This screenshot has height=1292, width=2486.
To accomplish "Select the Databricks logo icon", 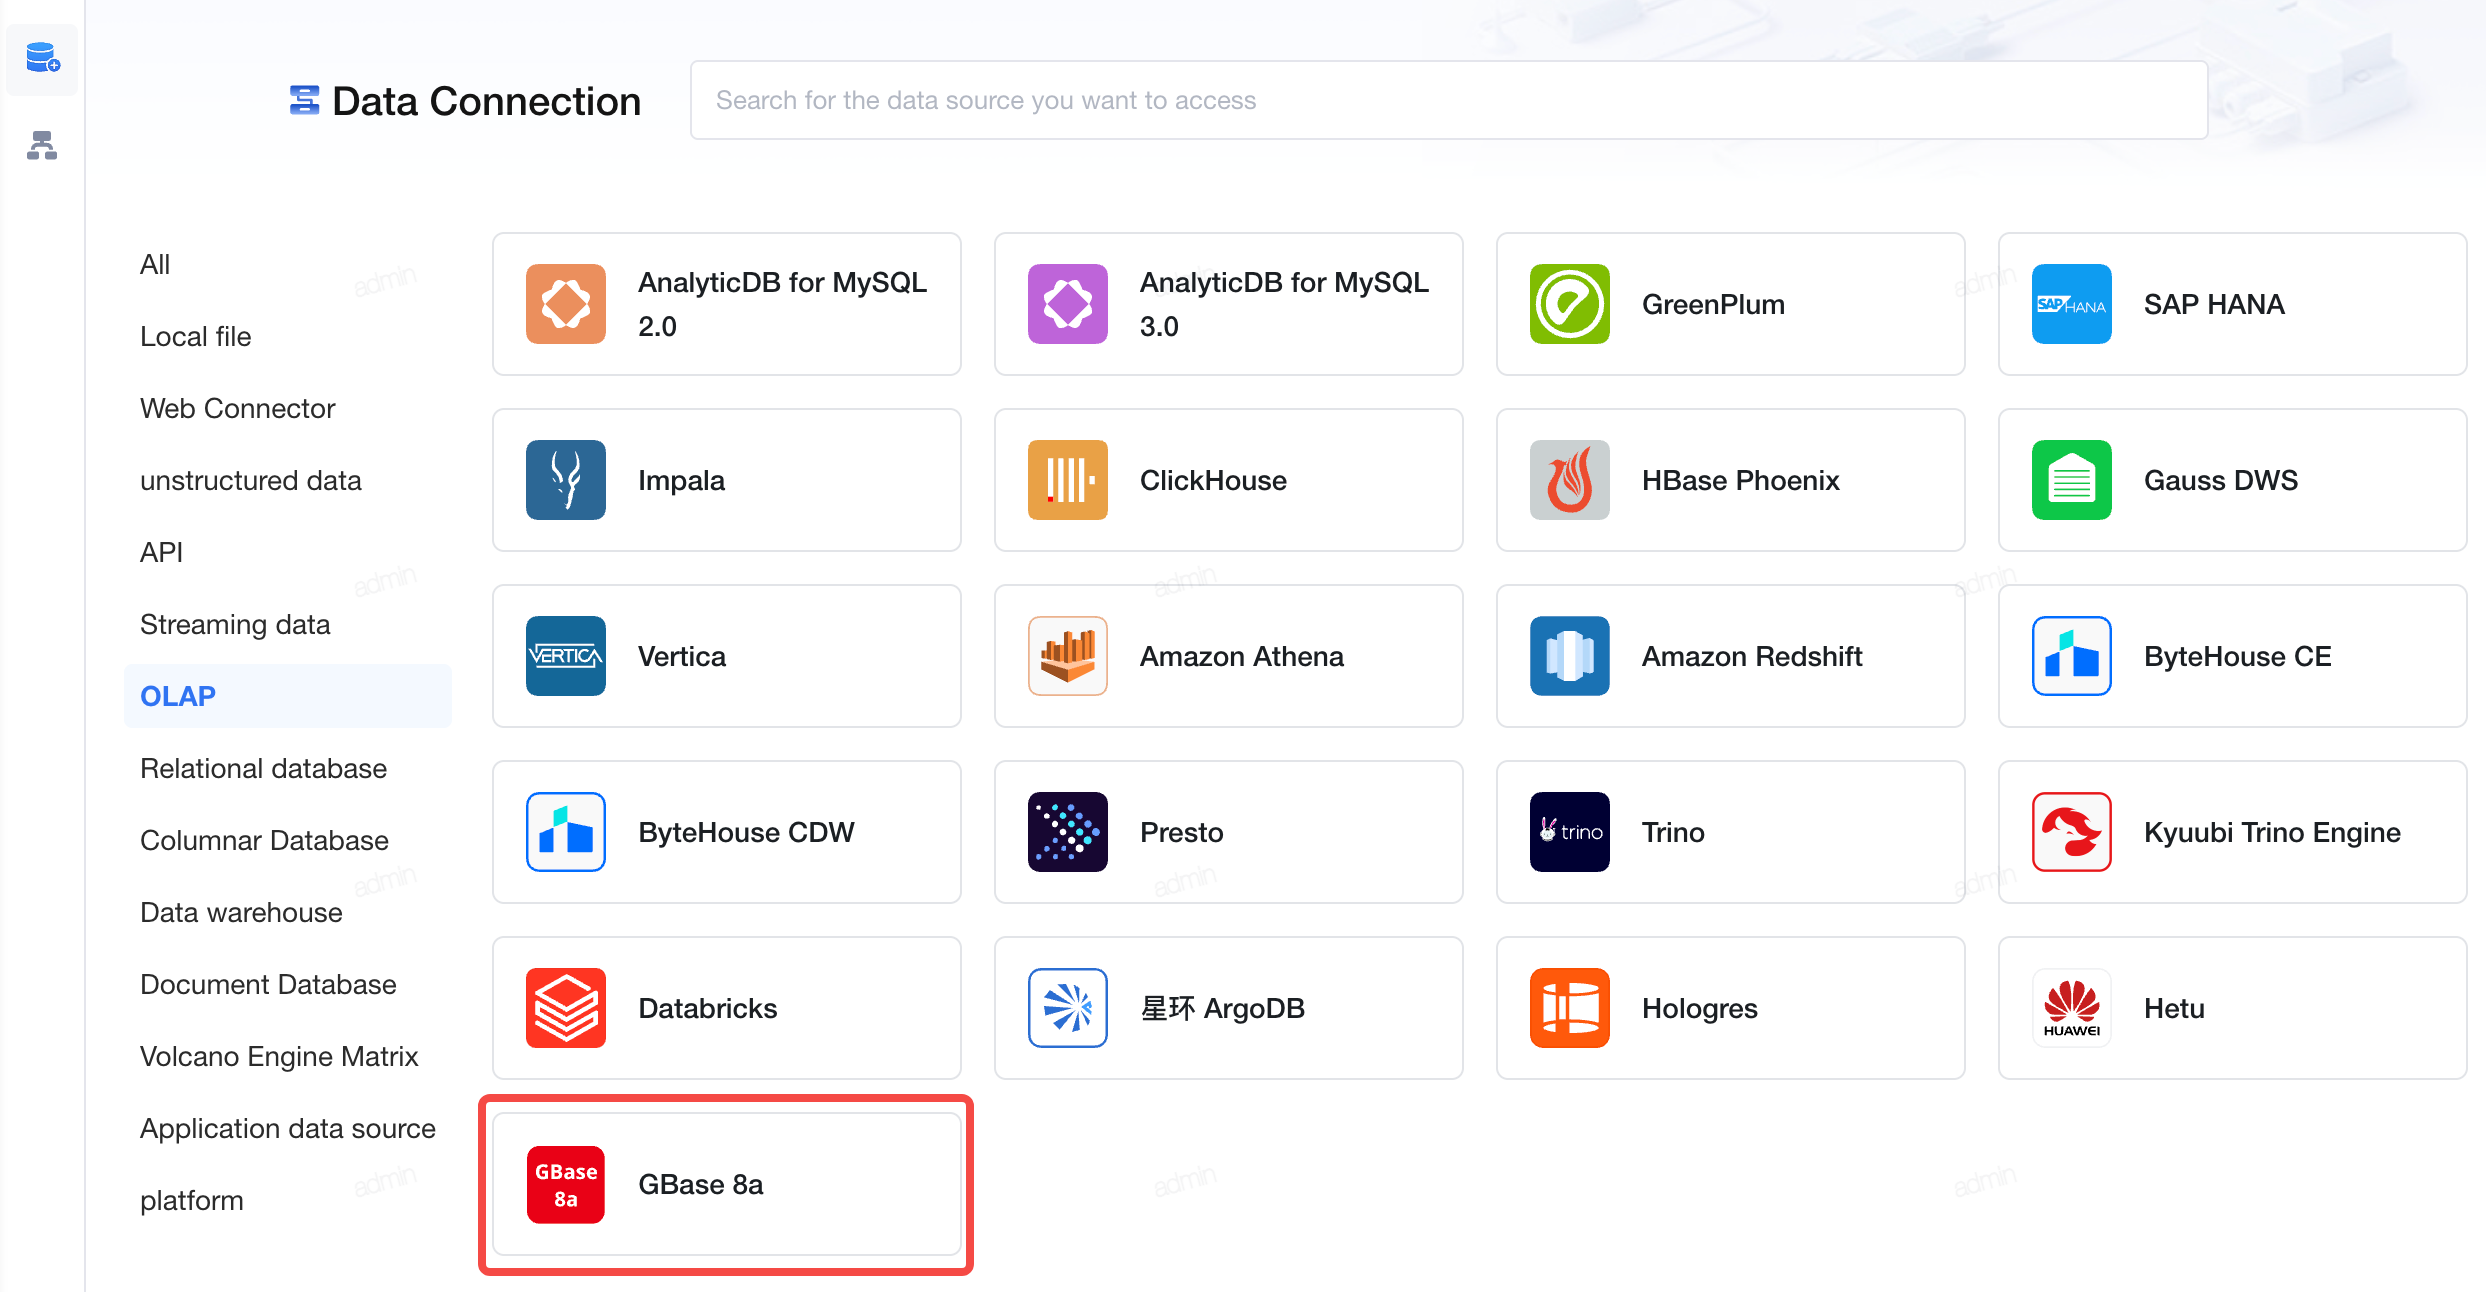I will [x=566, y=1008].
